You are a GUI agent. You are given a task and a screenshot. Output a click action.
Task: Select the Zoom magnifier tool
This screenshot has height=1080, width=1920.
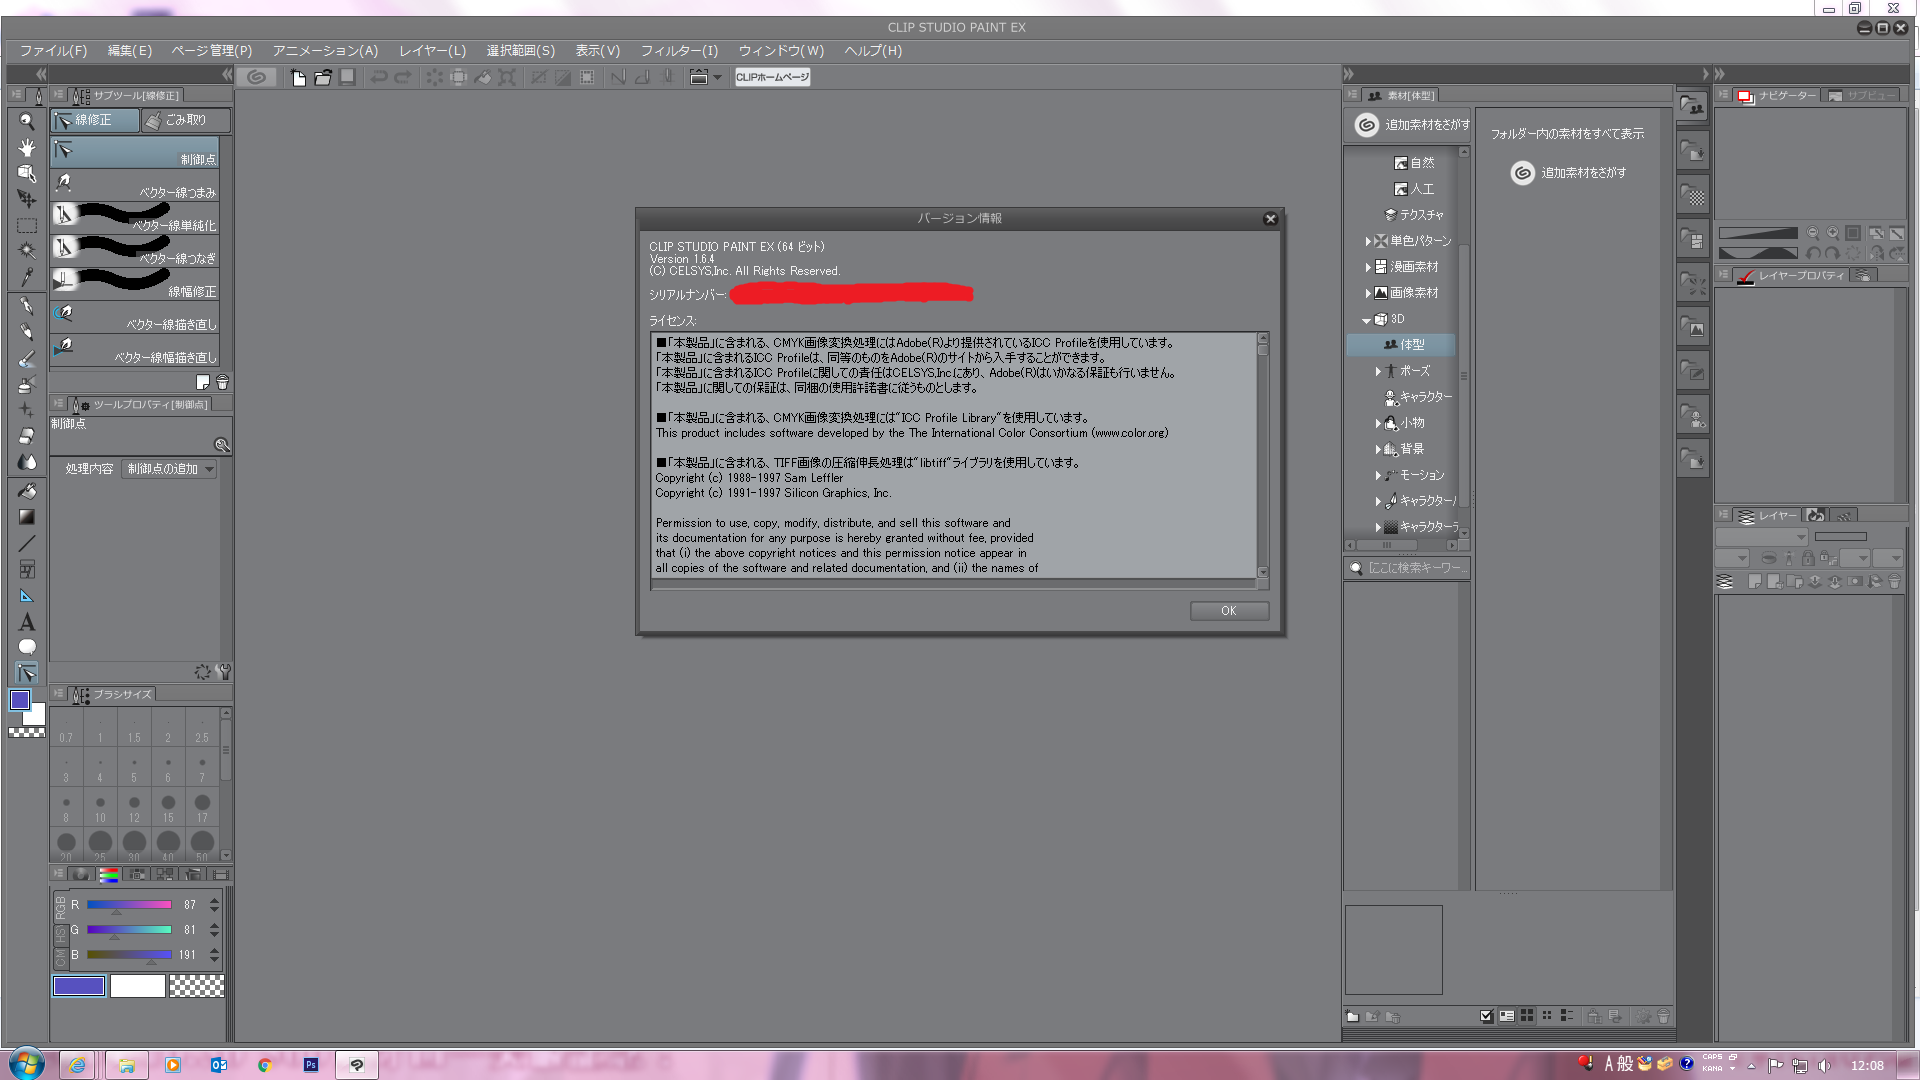point(27,121)
